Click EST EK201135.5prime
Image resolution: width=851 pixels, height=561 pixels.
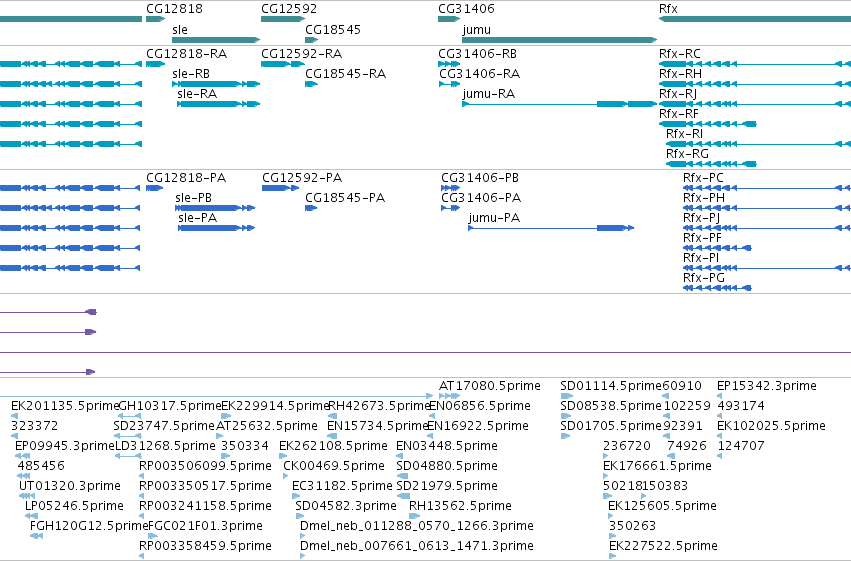tap(65, 406)
